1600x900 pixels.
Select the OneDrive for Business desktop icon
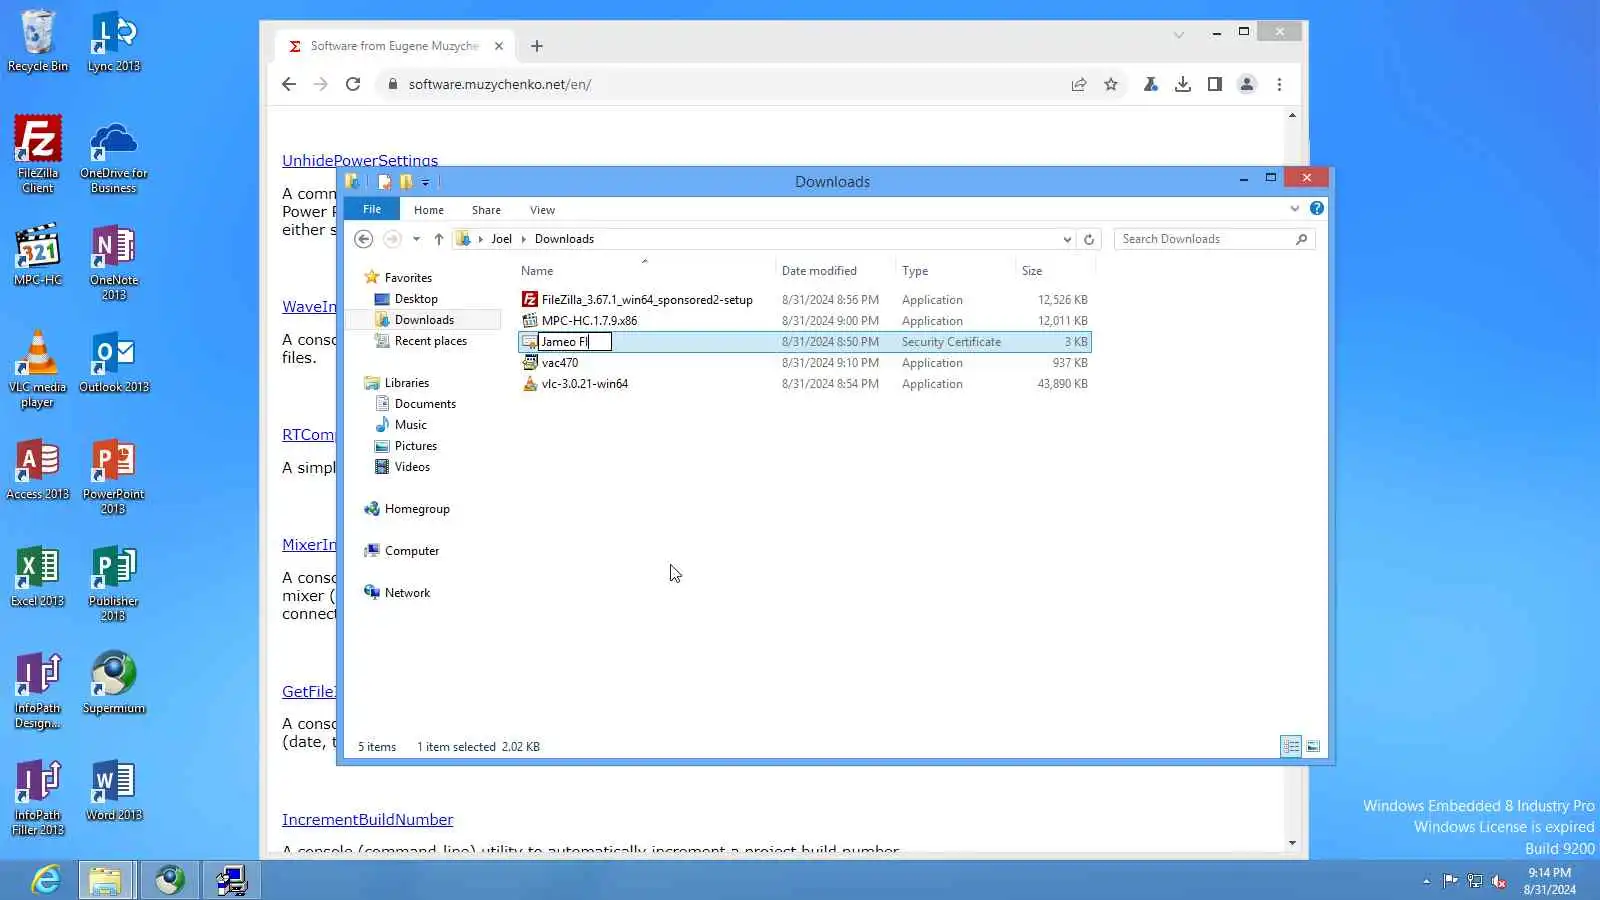point(114,156)
